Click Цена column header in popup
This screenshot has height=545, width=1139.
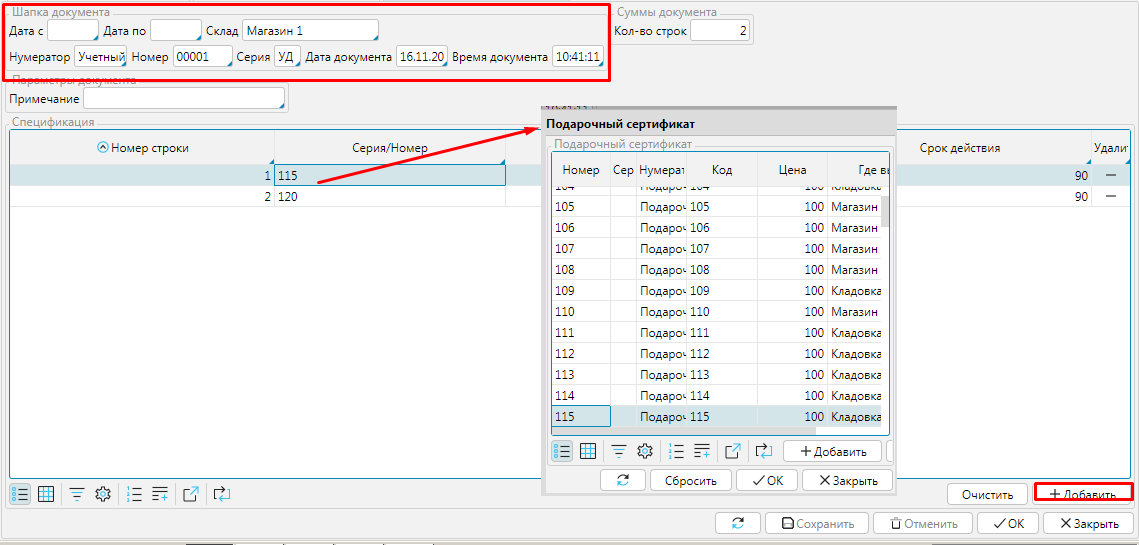click(x=792, y=170)
